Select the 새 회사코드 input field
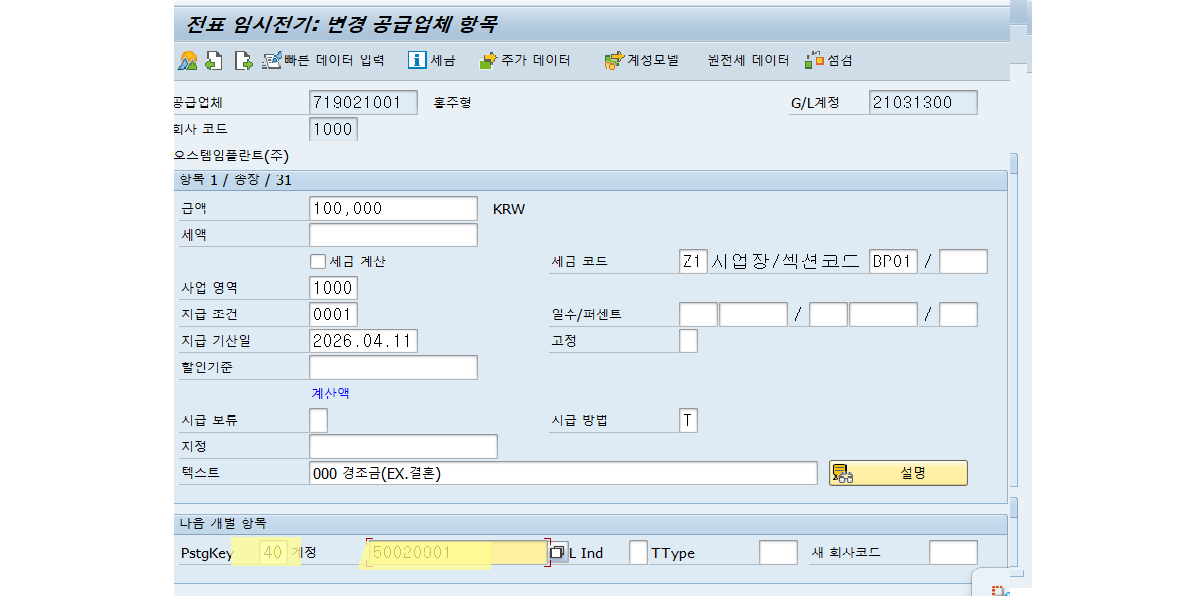 tap(953, 551)
